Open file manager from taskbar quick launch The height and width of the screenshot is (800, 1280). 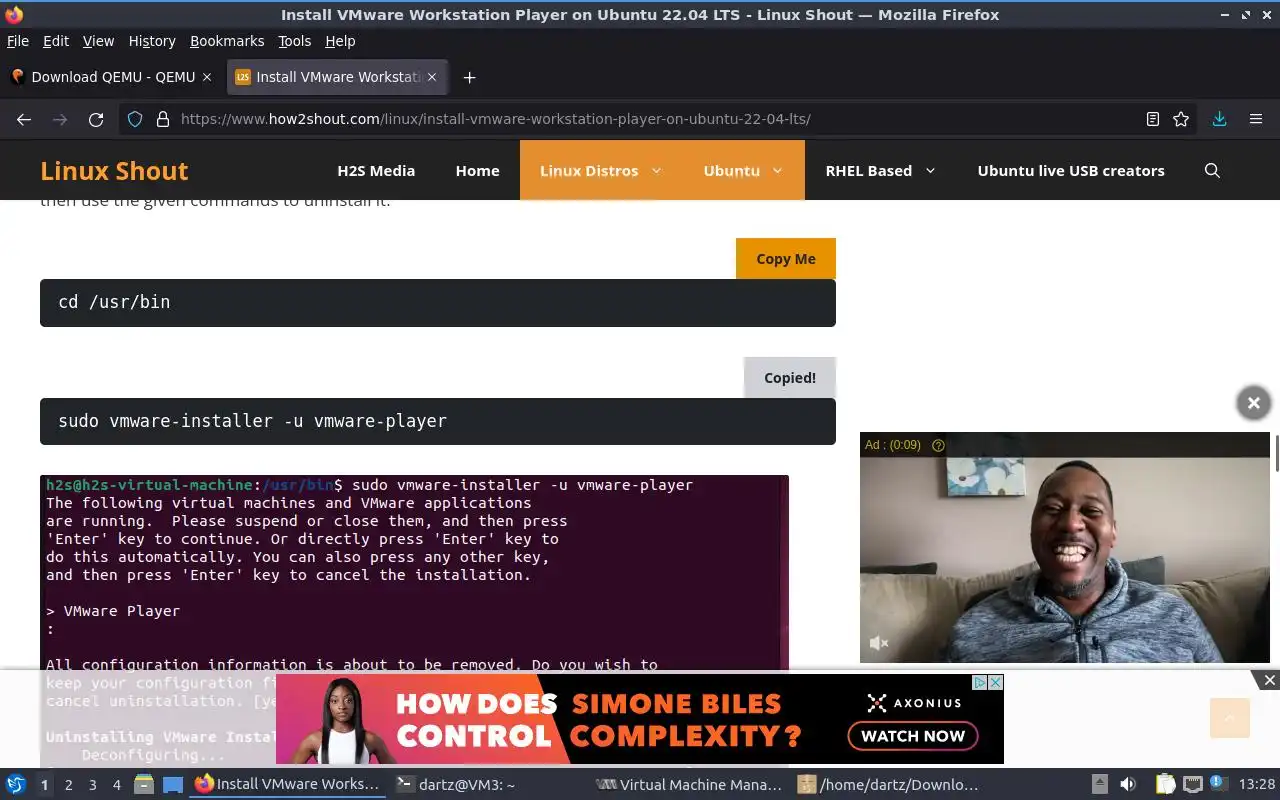point(143,785)
